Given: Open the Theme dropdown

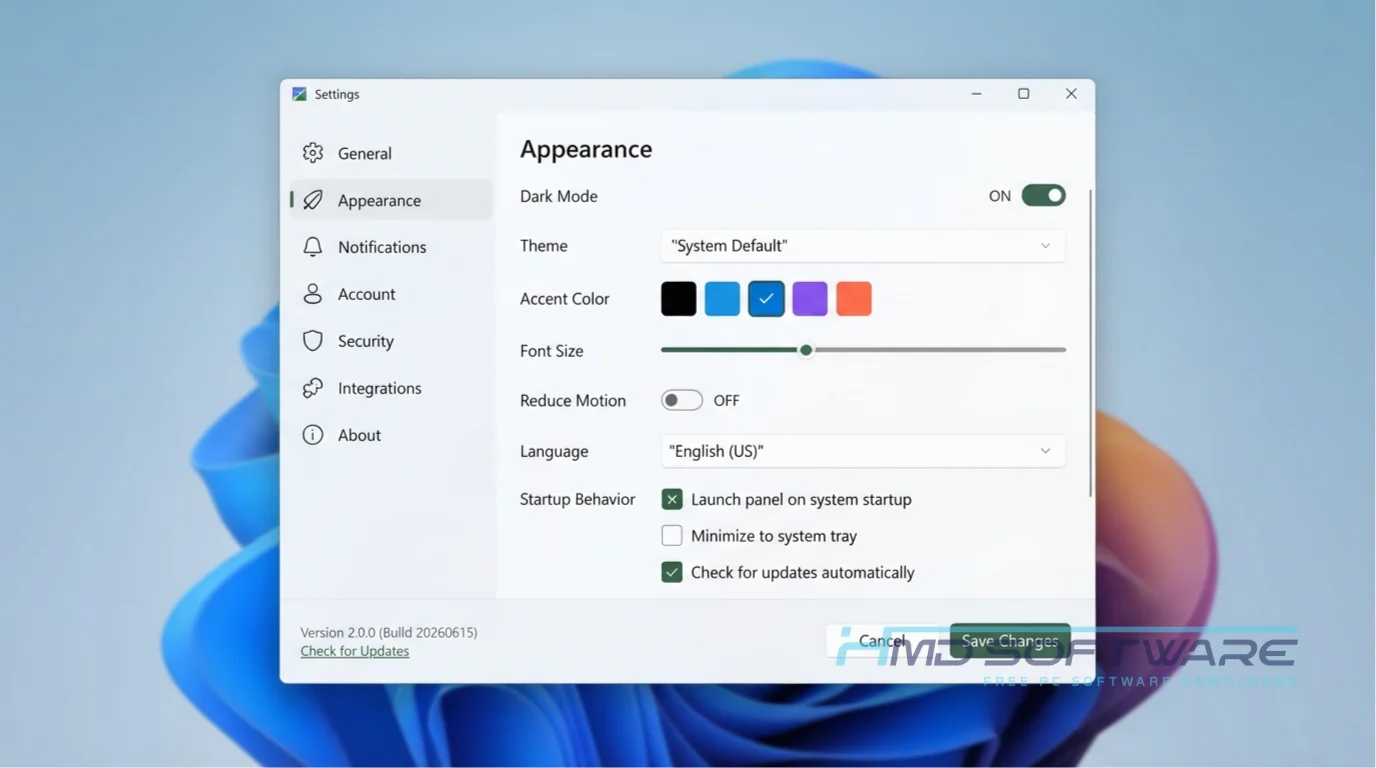Looking at the screenshot, I should click(863, 246).
